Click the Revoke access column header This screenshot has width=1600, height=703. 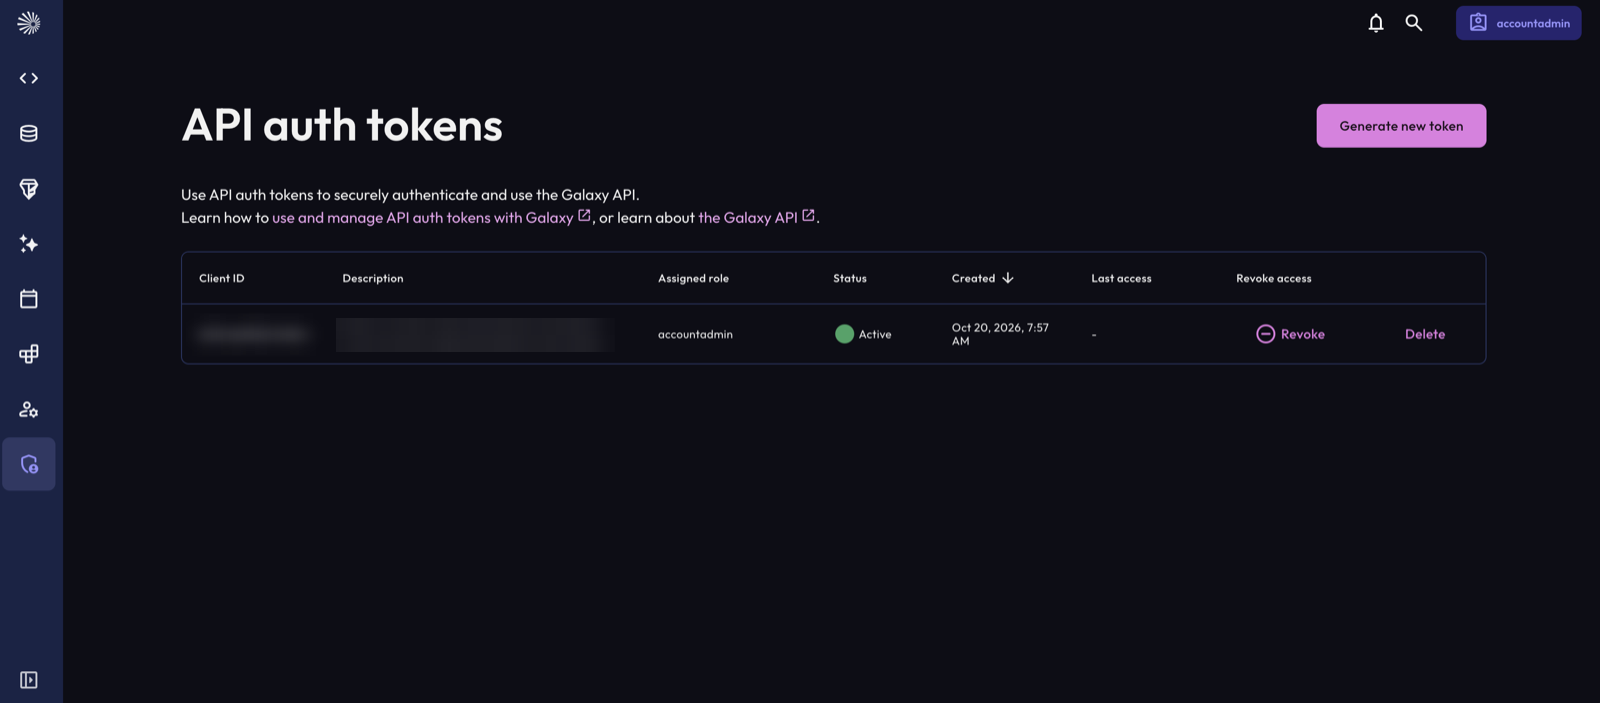(1274, 278)
